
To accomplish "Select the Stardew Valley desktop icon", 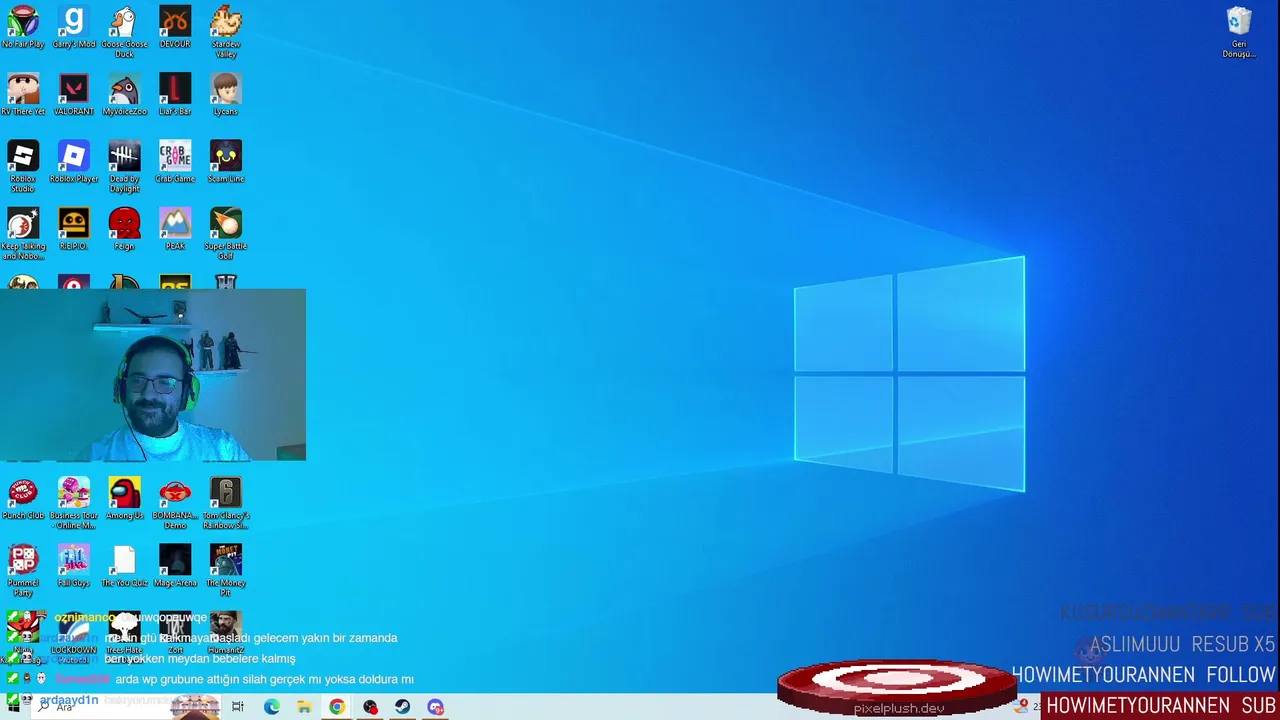I will coord(226,32).
